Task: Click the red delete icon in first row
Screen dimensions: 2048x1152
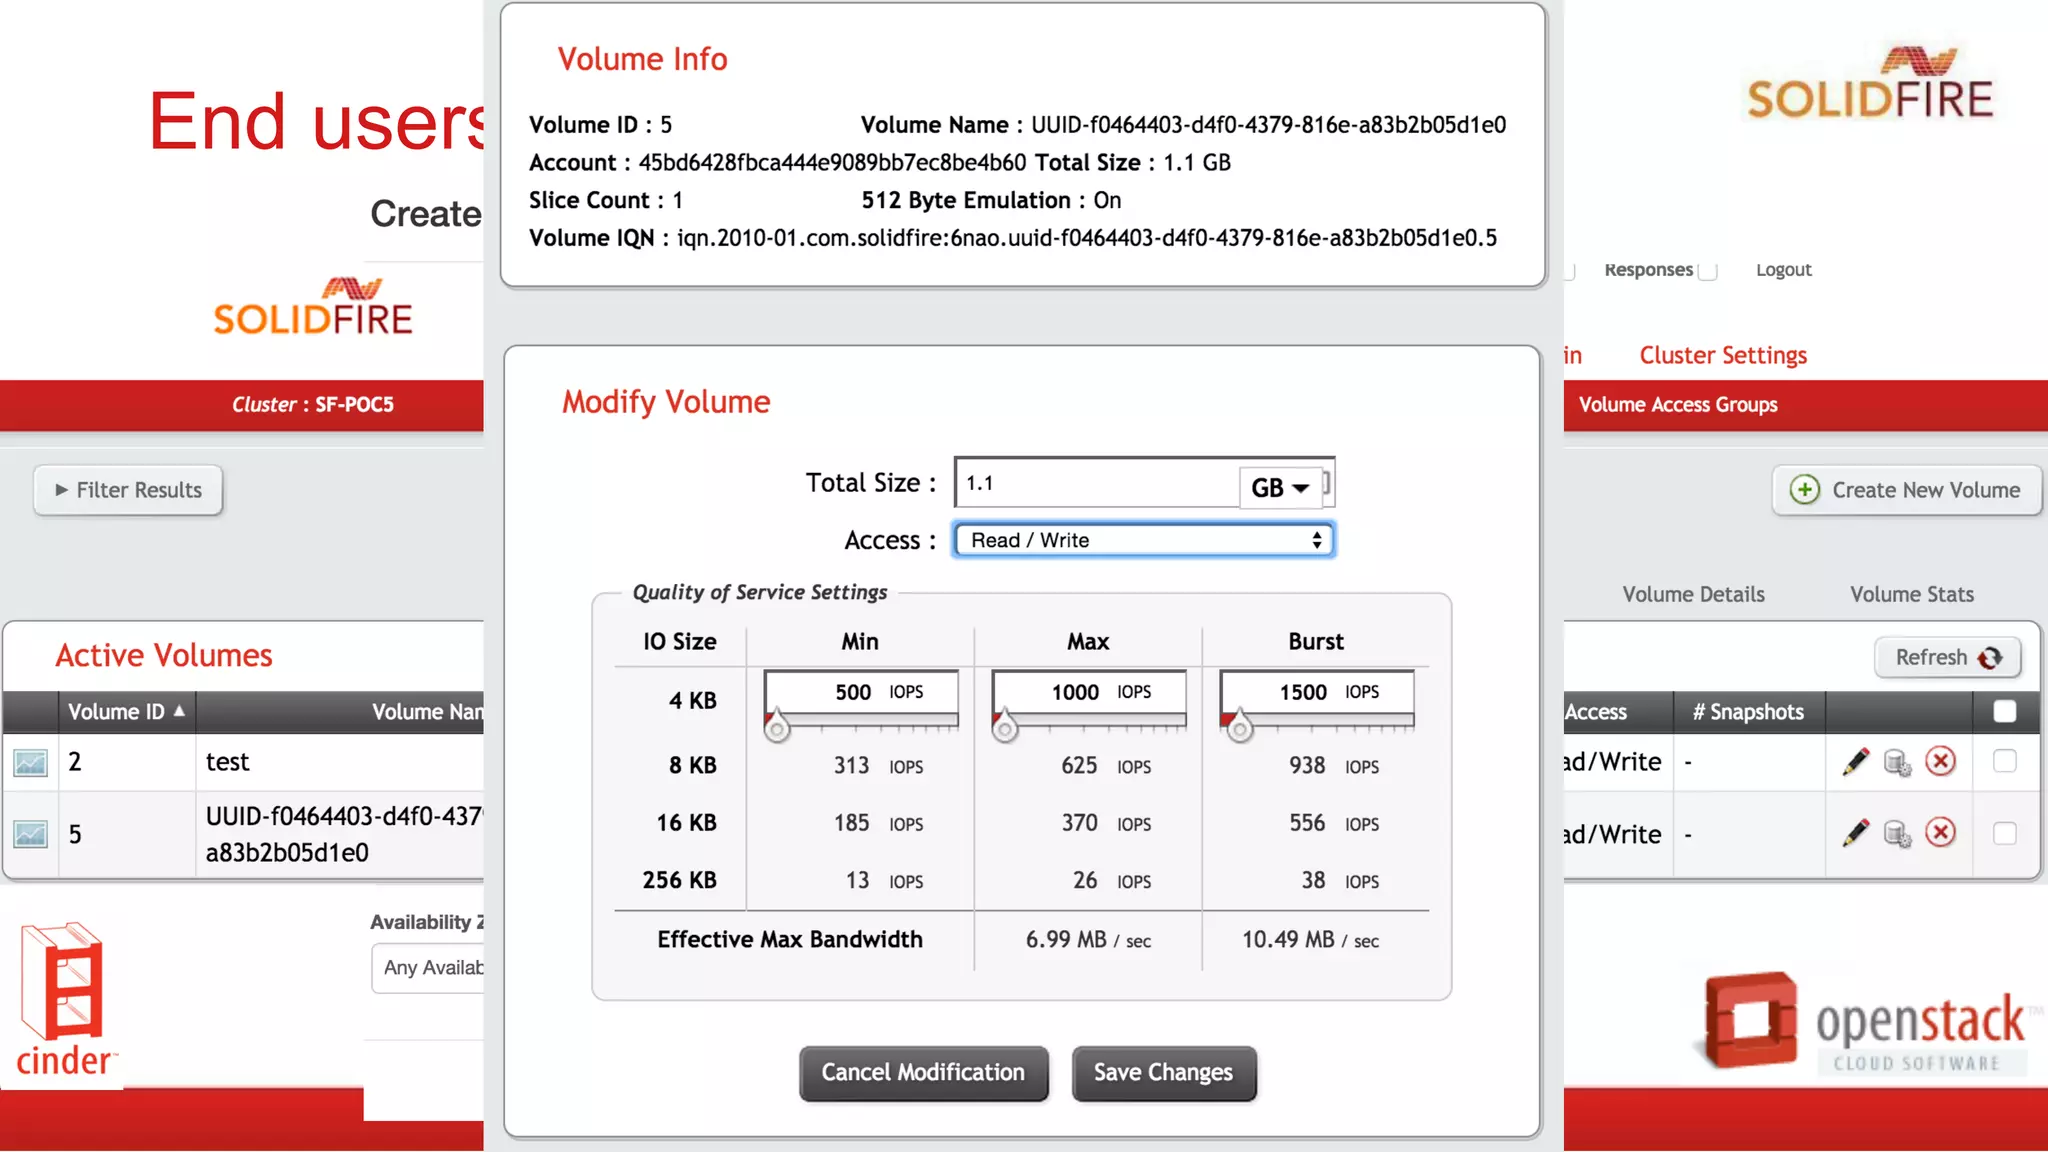Action: [x=1941, y=762]
